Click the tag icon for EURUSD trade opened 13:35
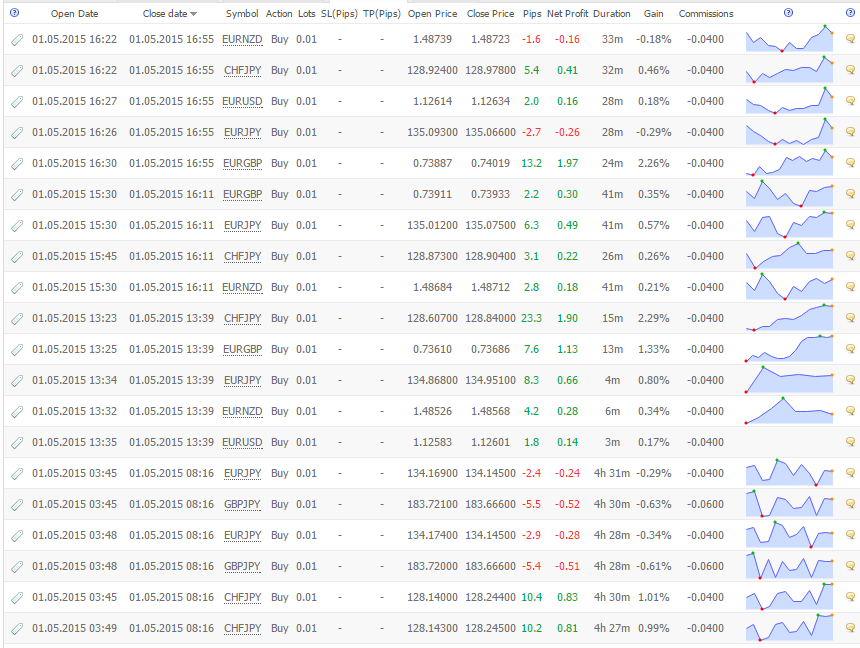The height and width of the screenshot is (648, 860). [17, 442]
